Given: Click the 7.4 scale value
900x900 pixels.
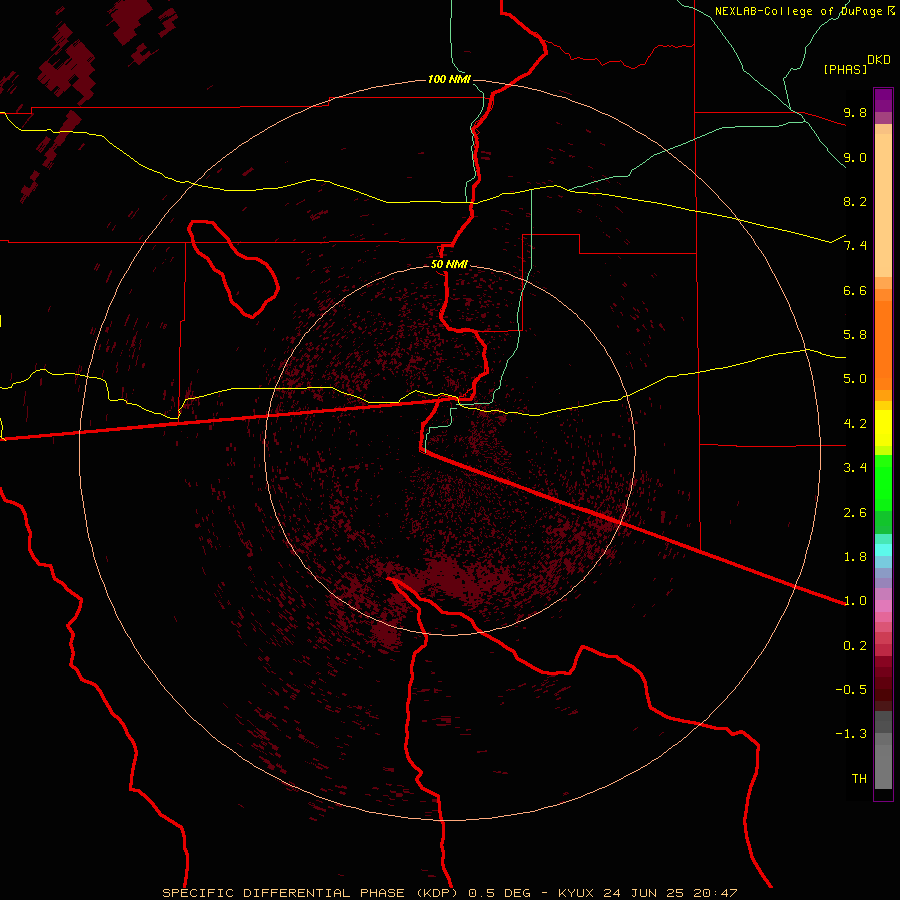Looking at the screenshot, I should point(855,246).
